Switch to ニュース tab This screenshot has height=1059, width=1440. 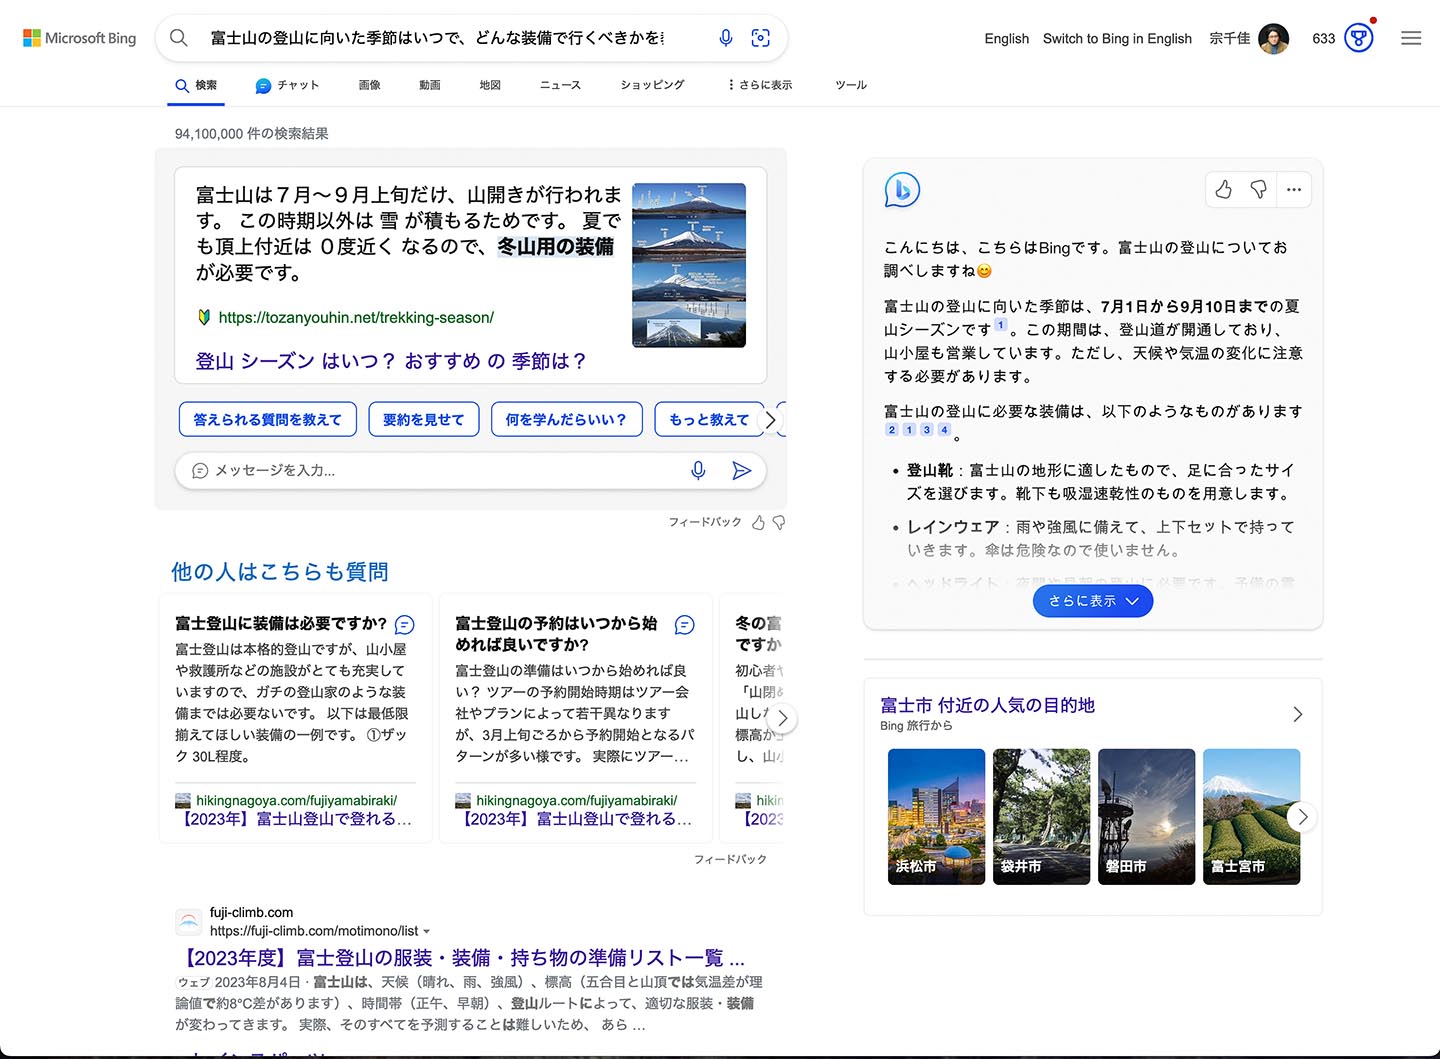click(x=560, y=85)
